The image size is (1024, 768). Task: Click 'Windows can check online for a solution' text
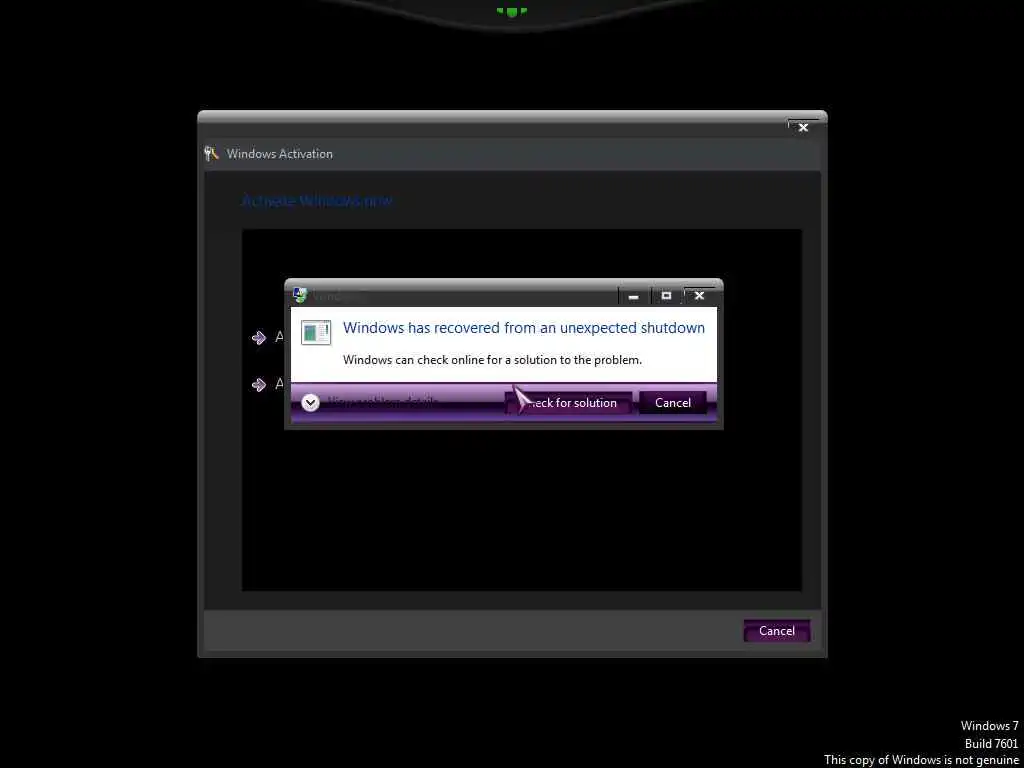tap(492, 360)
